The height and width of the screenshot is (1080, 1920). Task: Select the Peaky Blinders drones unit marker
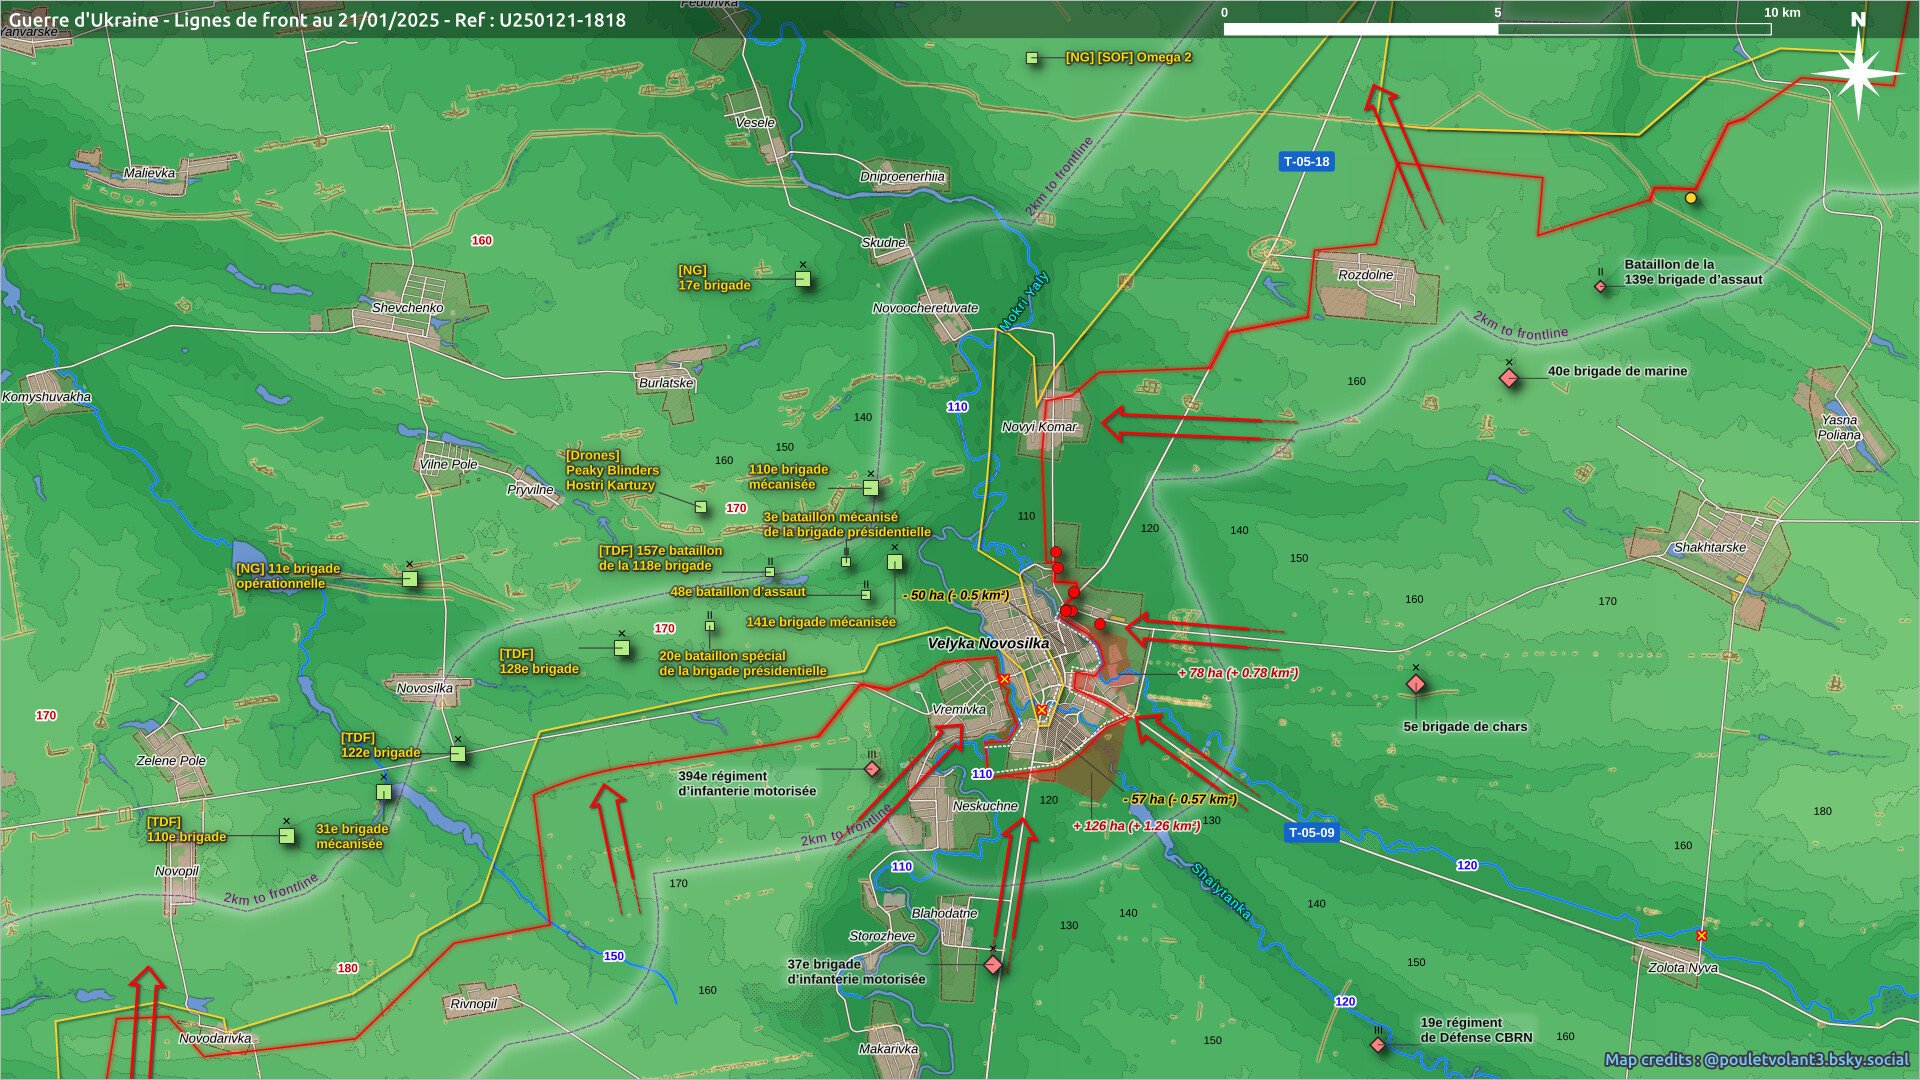[x=701, y=507]
